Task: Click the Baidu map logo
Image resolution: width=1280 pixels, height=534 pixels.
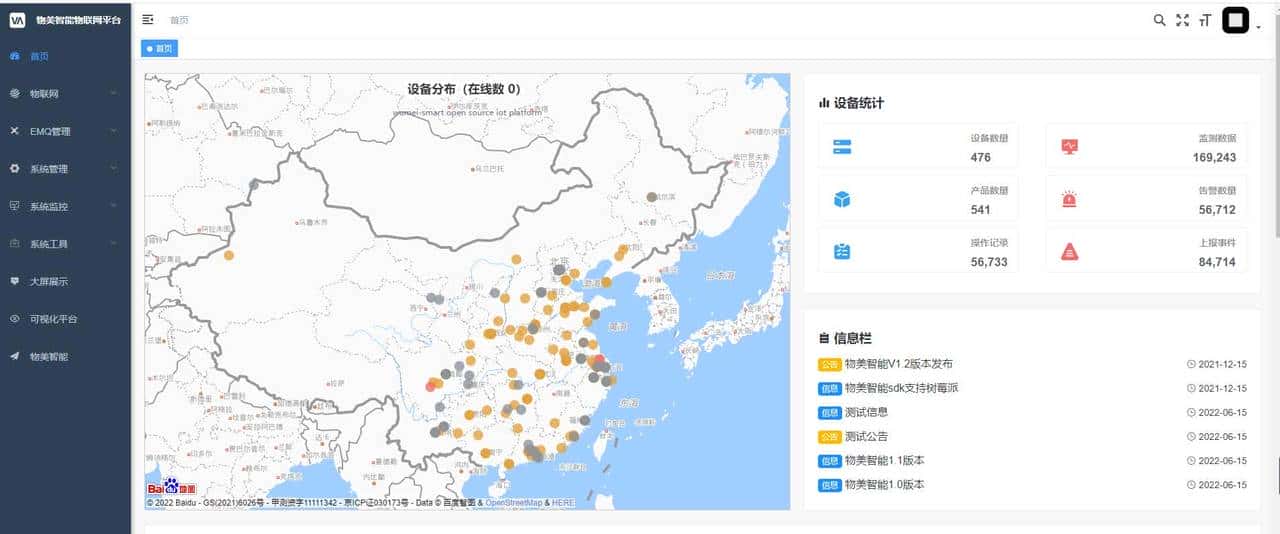Action: [x=172, y=487]
